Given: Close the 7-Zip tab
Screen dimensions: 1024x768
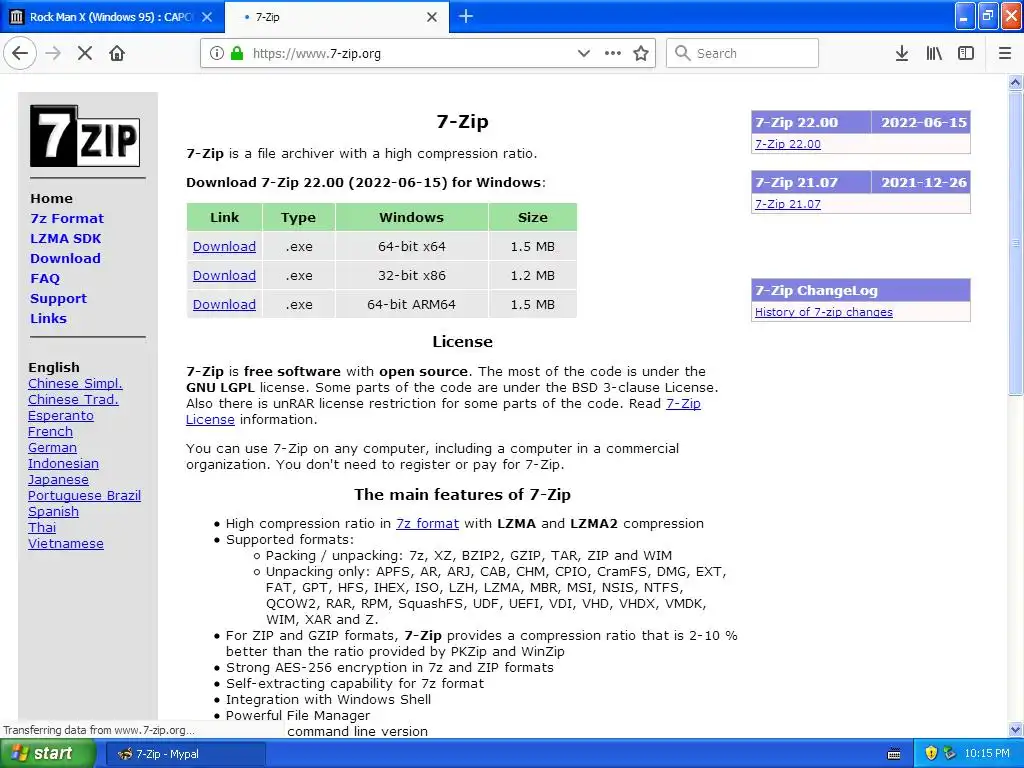Looking at the screenshot, I should (x=432, y=17).
